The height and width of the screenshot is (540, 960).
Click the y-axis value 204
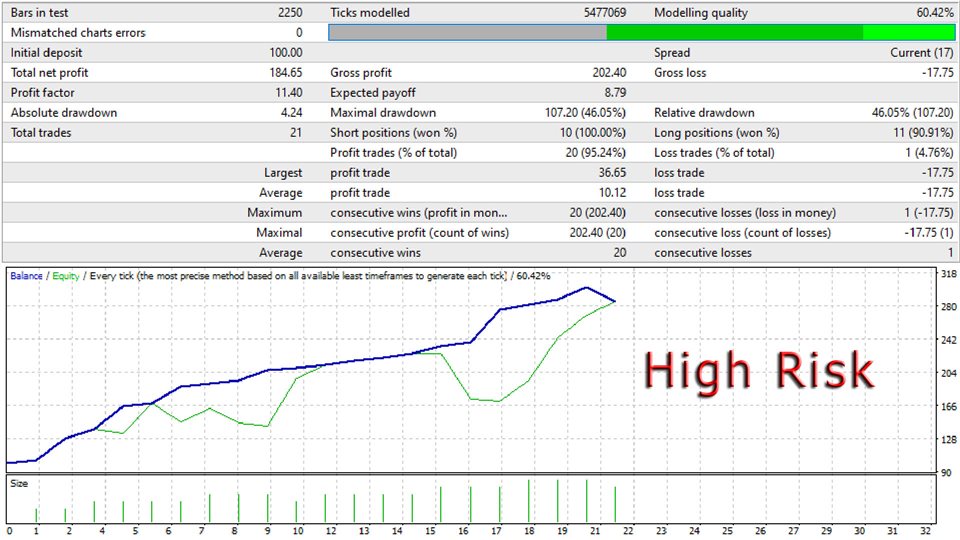949,373
